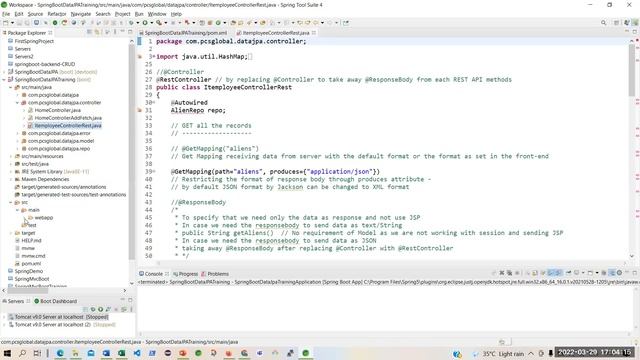Click Remove All Terminated Launches icon in Console

point(509,273)
